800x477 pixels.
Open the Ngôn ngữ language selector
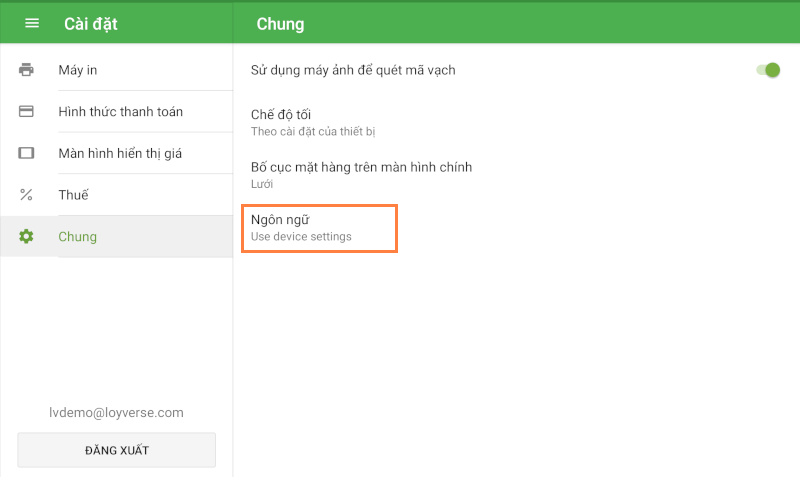[x=319, y=227]
